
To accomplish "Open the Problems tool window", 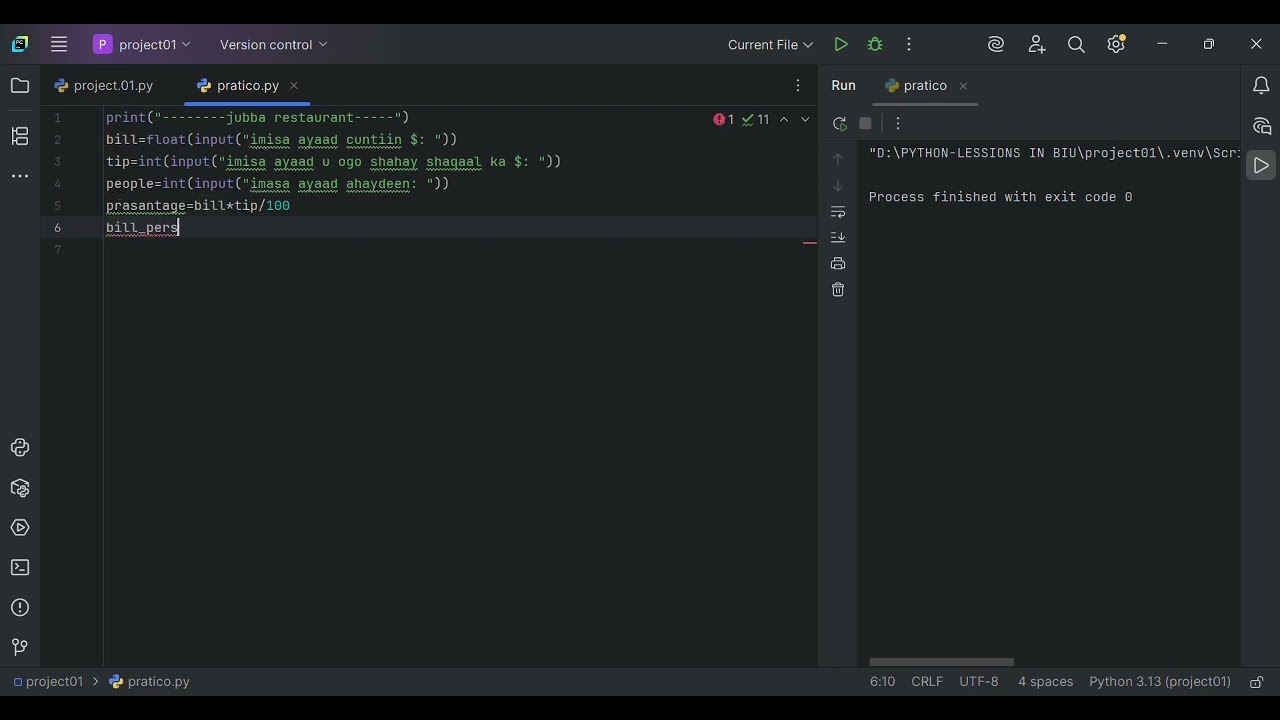I will 20,608.
